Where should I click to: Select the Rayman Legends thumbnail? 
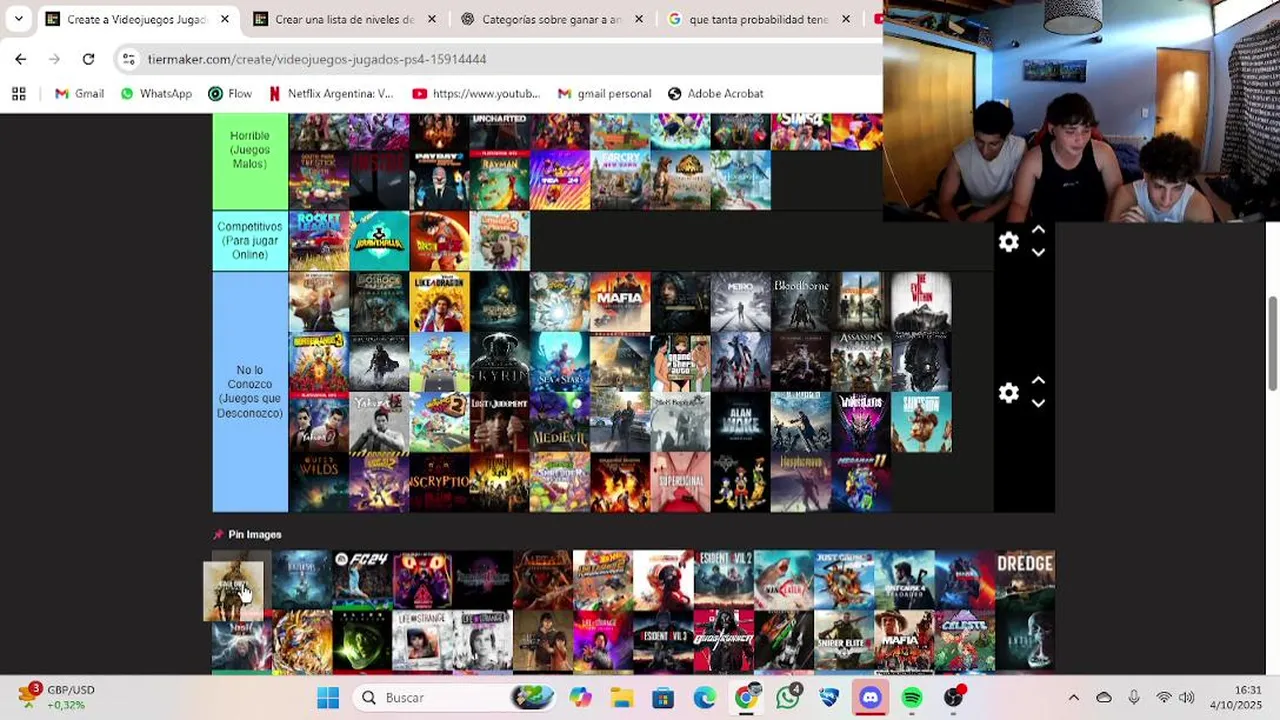(x=499, y=180)
